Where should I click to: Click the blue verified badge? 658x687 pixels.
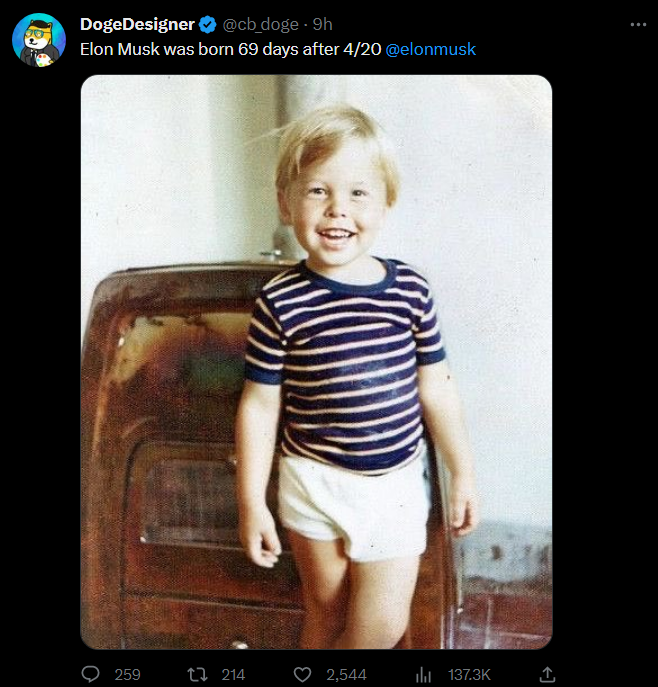206,24
